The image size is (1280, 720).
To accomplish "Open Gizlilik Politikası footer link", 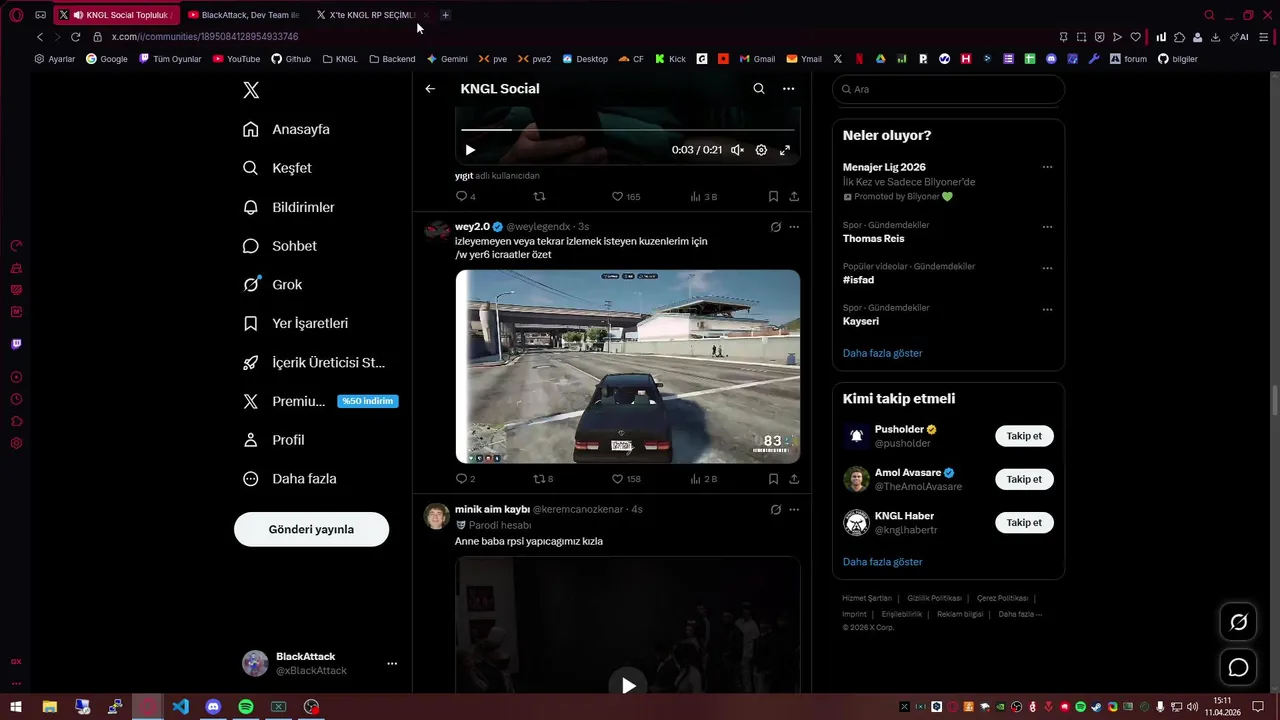I will pyautogui.click(x=934, y=598).
